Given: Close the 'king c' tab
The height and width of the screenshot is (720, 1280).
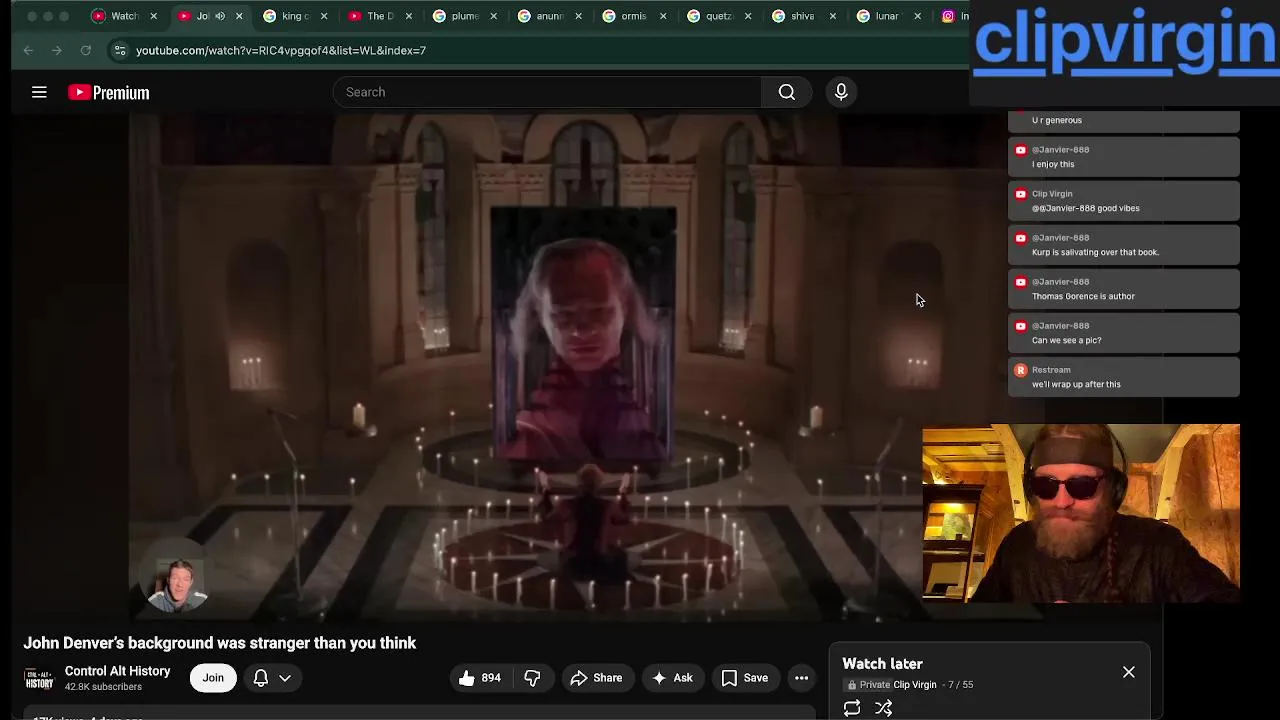Looking at the screenshot, I should tap(323, 16).
